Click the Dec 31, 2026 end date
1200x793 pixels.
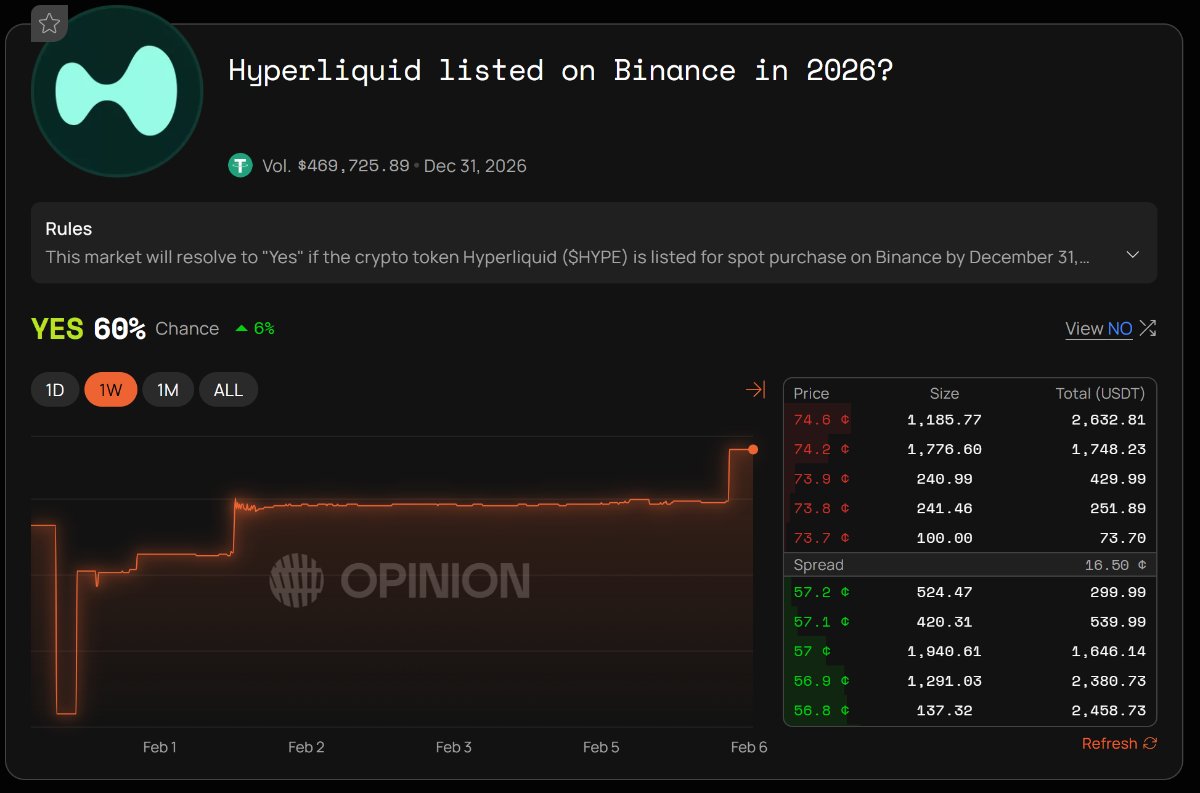(x=475, y=165)
